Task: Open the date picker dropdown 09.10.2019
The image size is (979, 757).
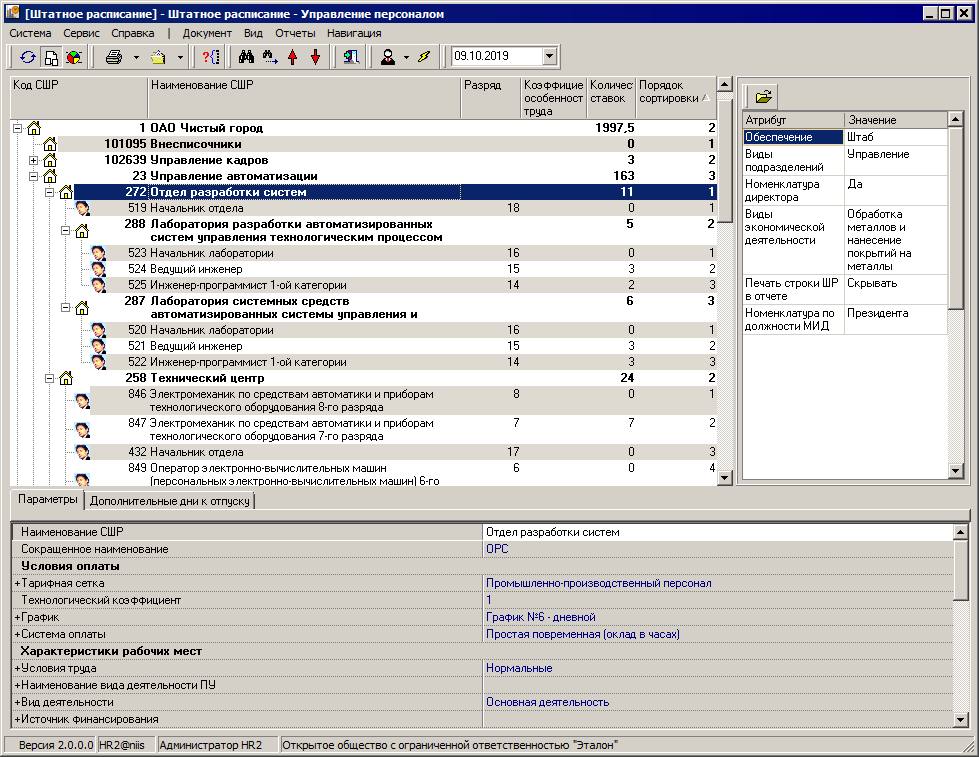Action: (x=549, y=56)
